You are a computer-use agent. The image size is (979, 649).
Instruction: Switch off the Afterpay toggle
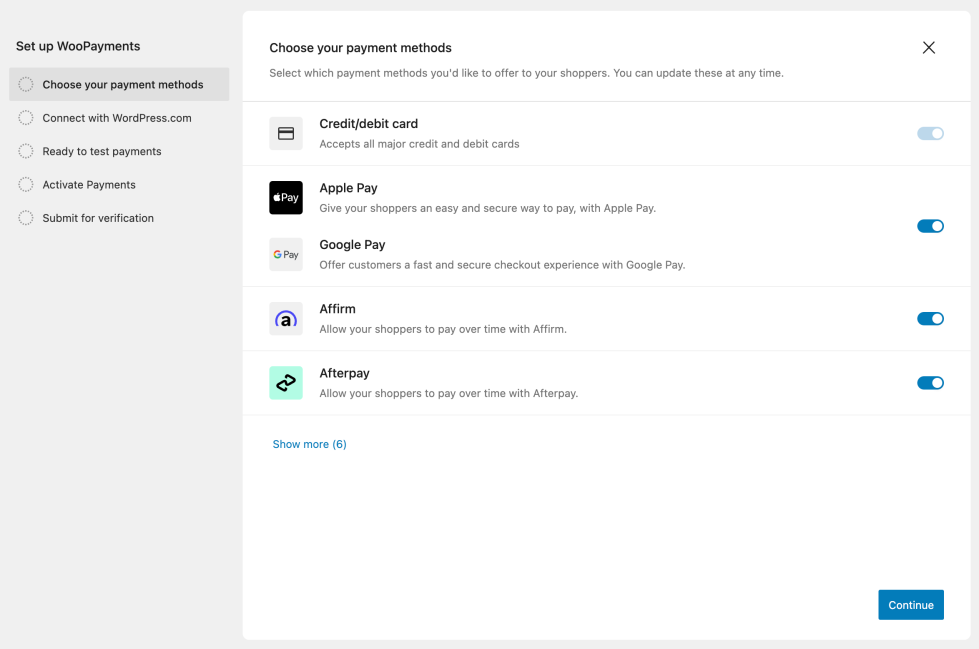930,383
